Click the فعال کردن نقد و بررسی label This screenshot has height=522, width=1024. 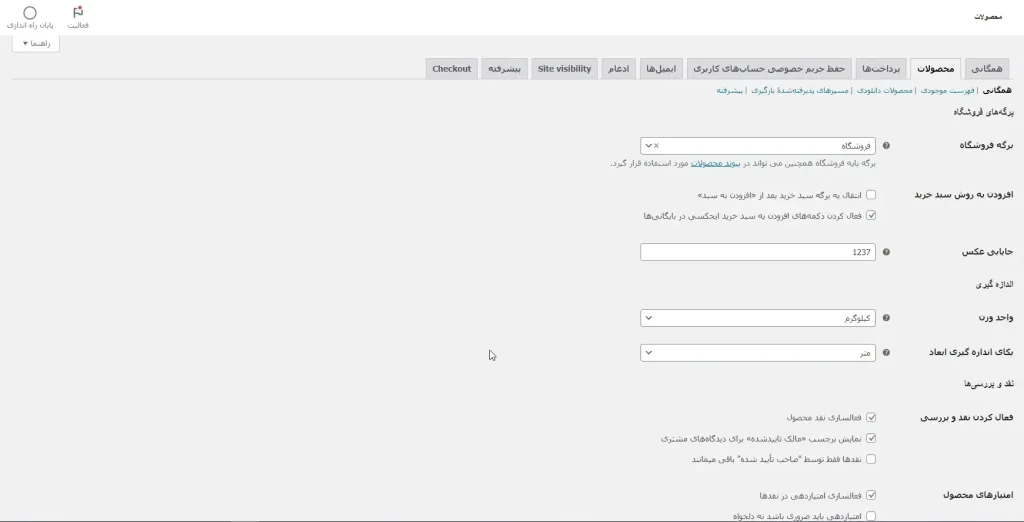[x=967, y=417]
